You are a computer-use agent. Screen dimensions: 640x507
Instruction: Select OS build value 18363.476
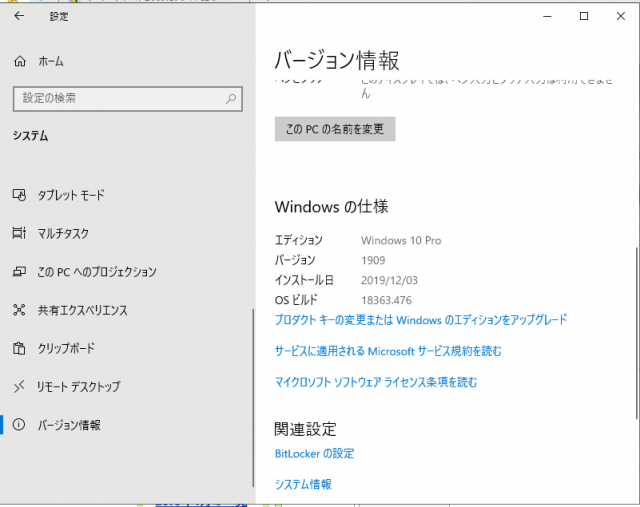(x=386, y=300)
